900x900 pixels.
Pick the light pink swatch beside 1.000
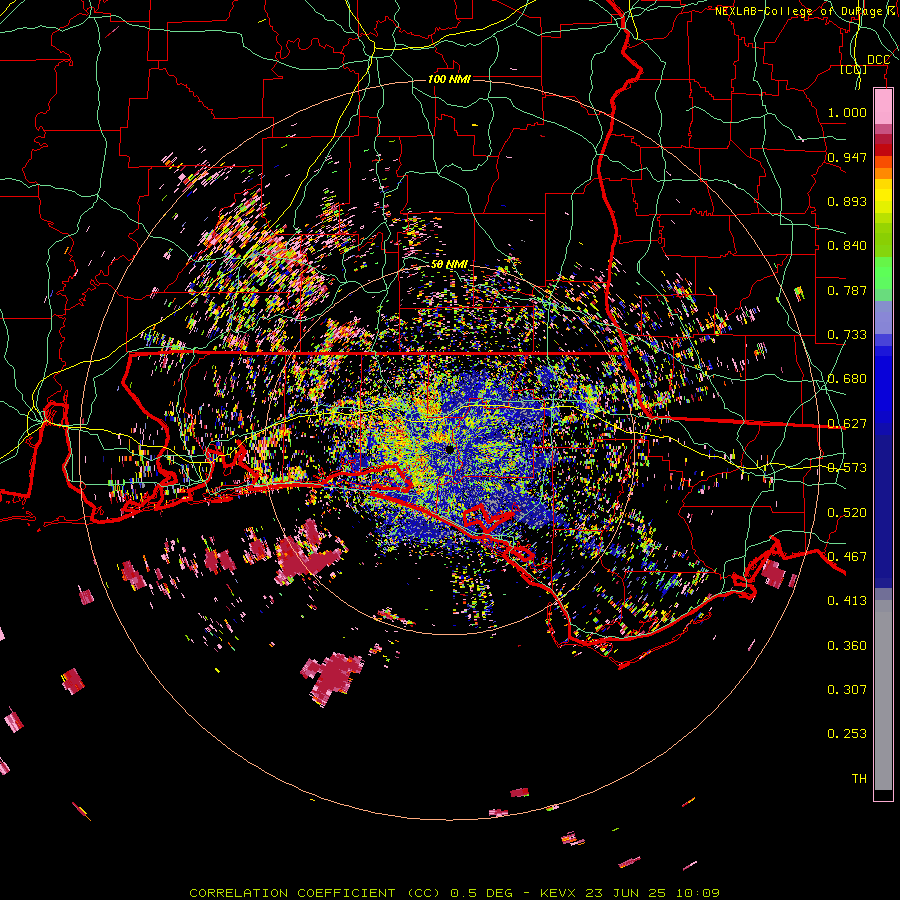tap(883, 107)
